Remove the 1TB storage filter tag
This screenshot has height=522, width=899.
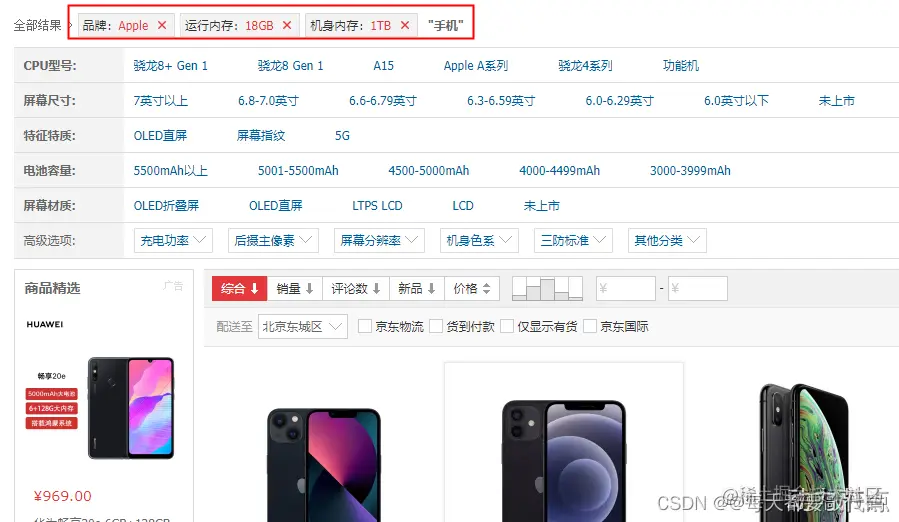(405, 25)
